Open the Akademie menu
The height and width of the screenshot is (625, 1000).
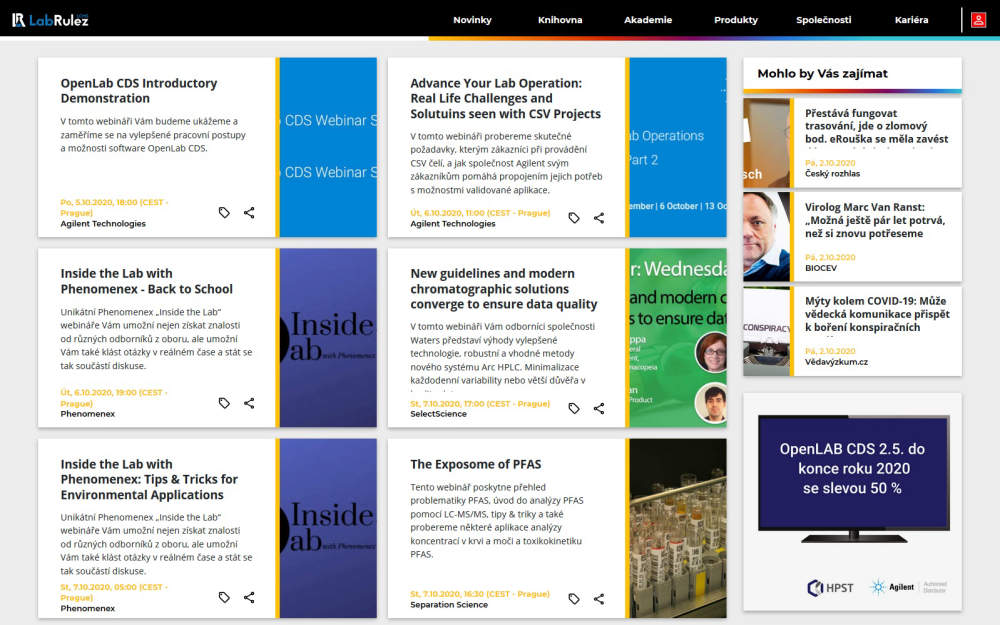click(x=648, y=20)
